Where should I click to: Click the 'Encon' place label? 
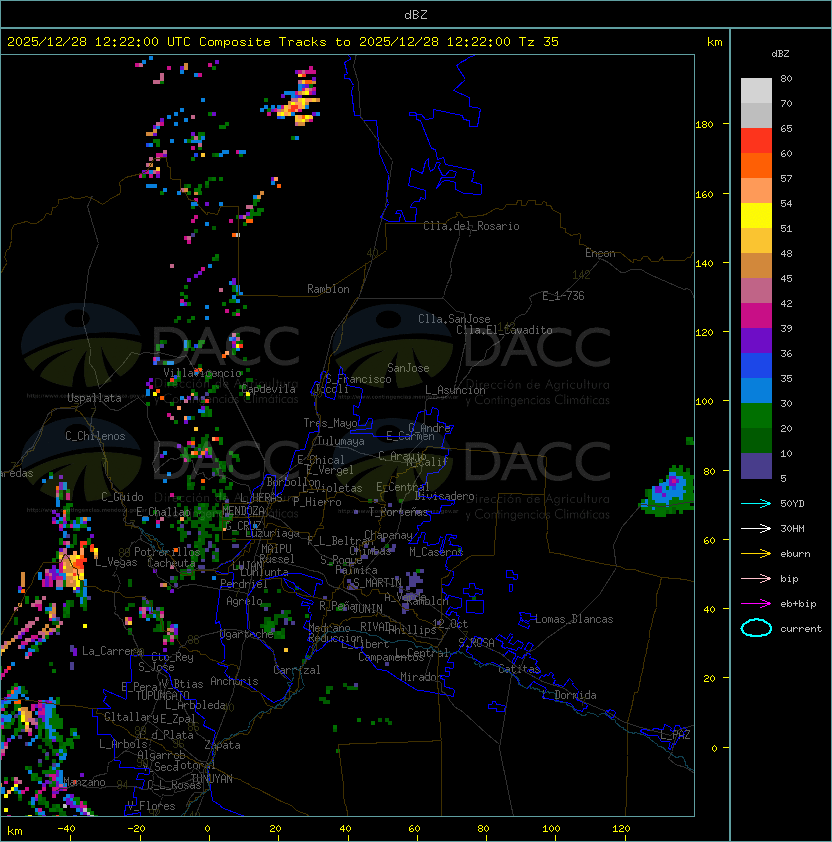[x=600, y=253]
